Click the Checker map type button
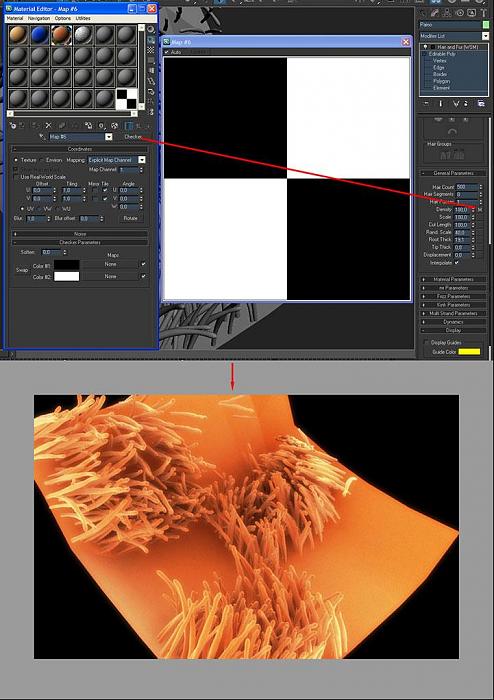494x700 pixels. (133, 137)
